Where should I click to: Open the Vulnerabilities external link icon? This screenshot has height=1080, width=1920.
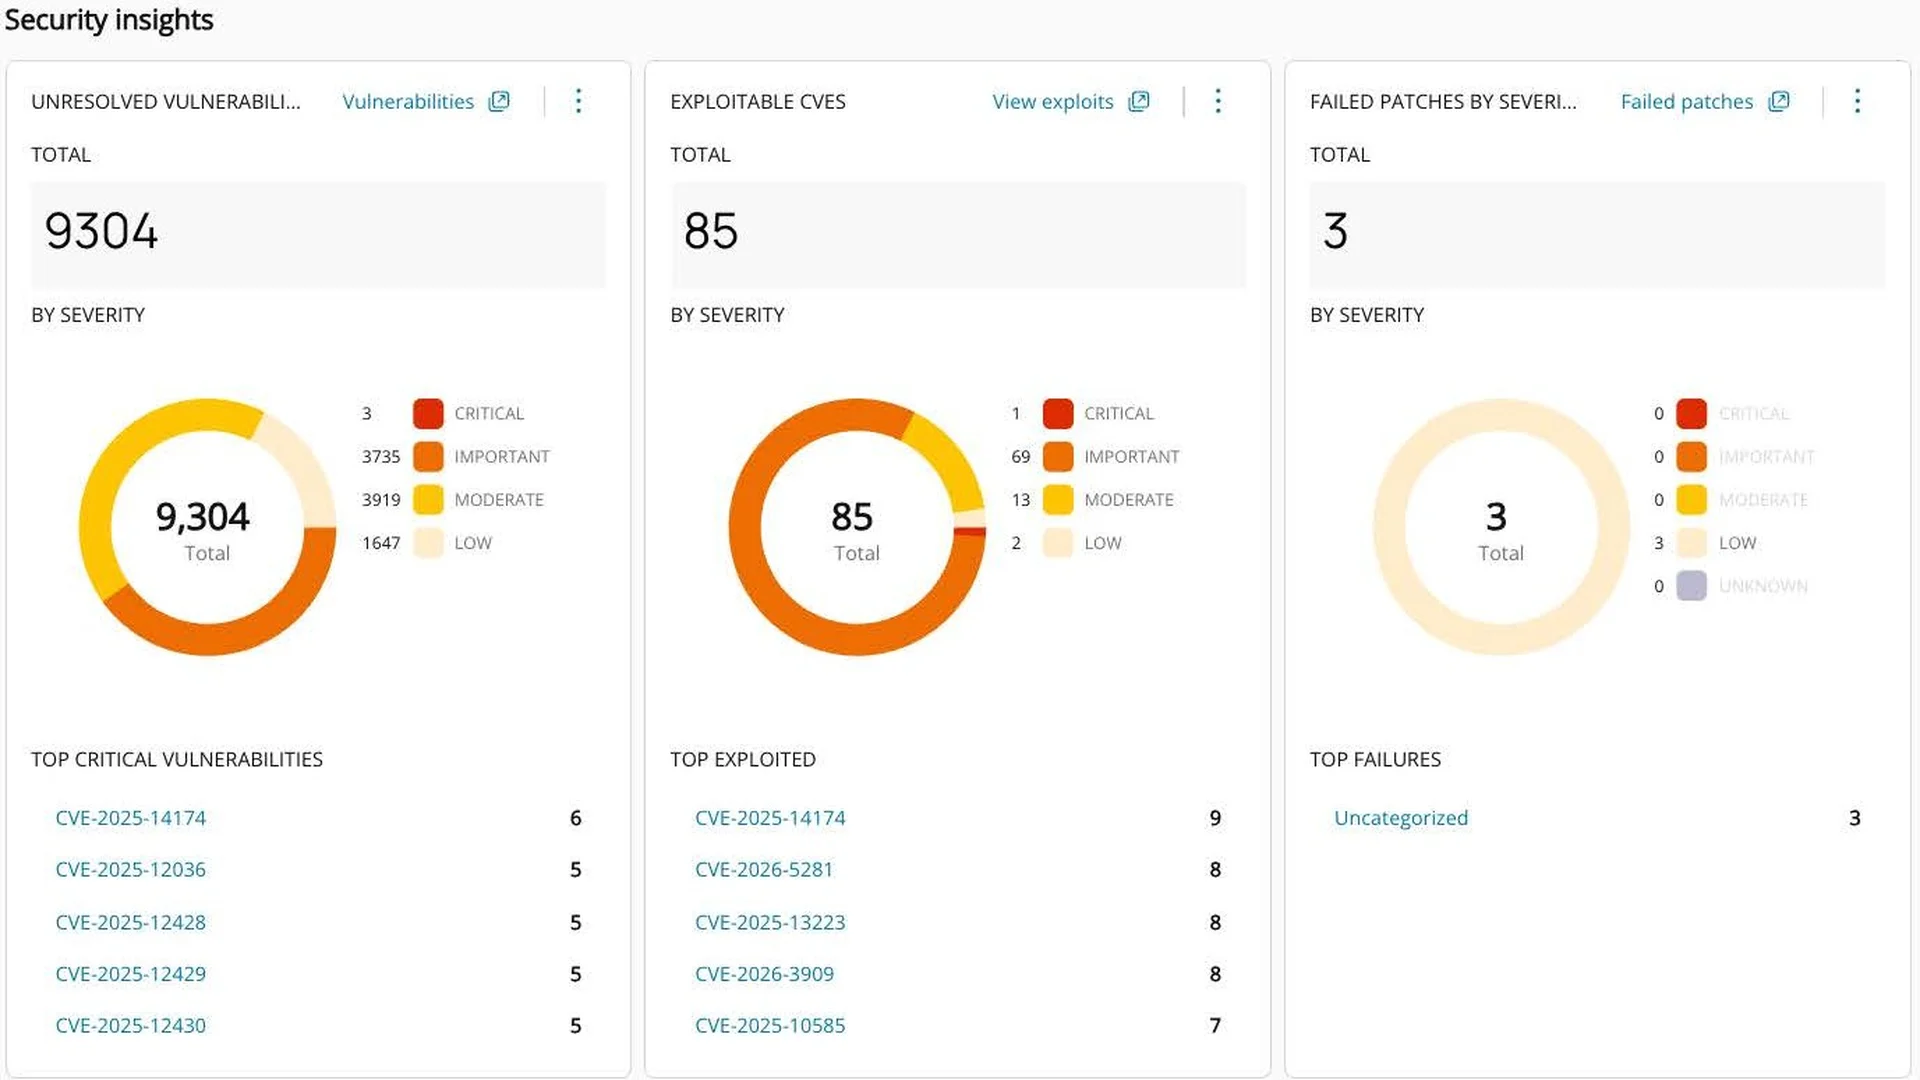coord(499,101)
